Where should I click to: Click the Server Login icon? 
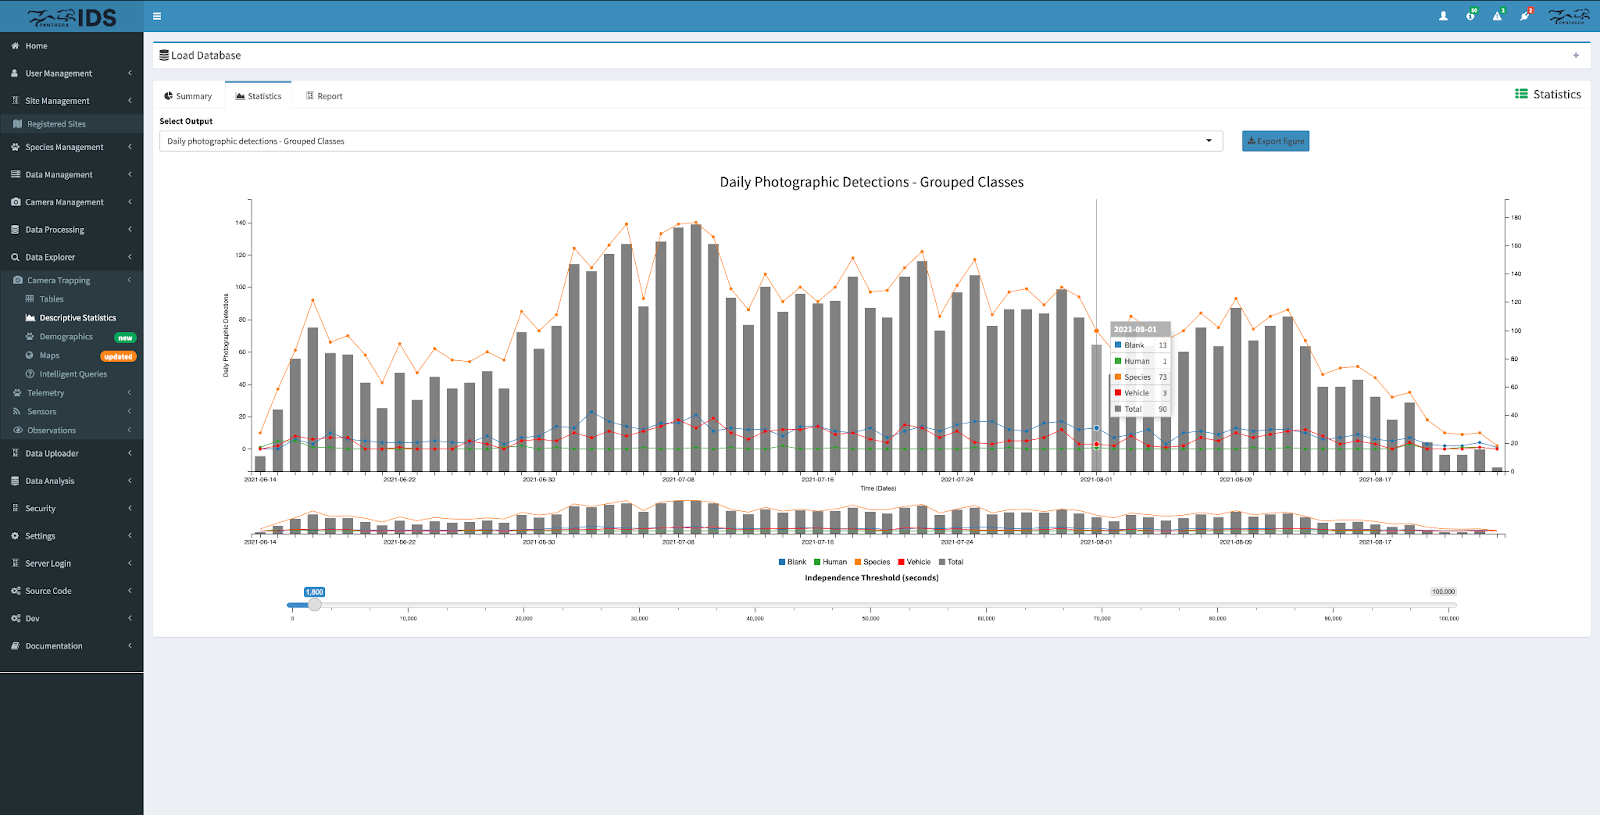(x=15, y=563)
